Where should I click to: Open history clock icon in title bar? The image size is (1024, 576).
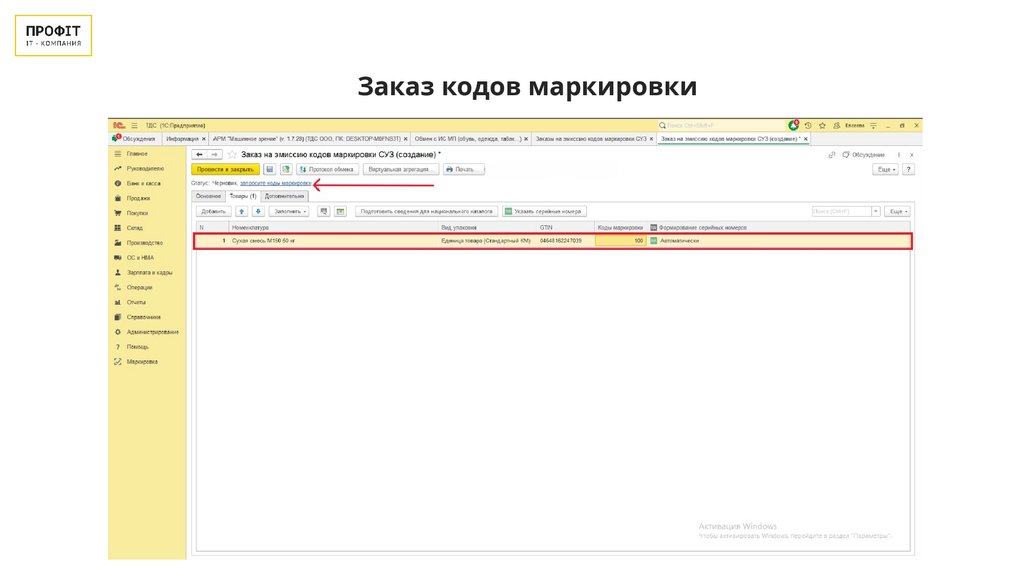tap(808, 125)
